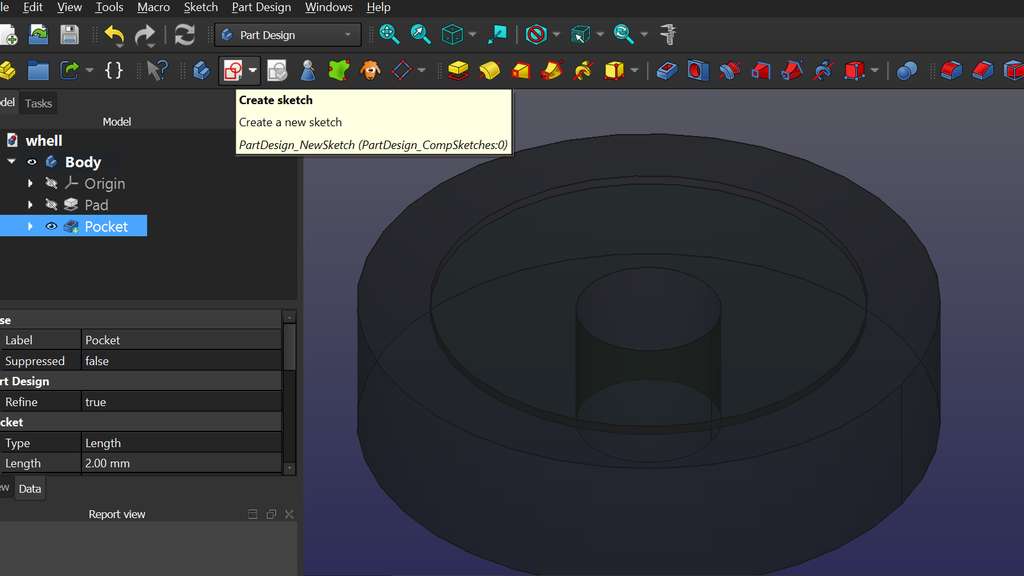This screenshot has height=576, width=1024.
Task: Open the Part Design workbench dropdown
Action: [288, 35]
